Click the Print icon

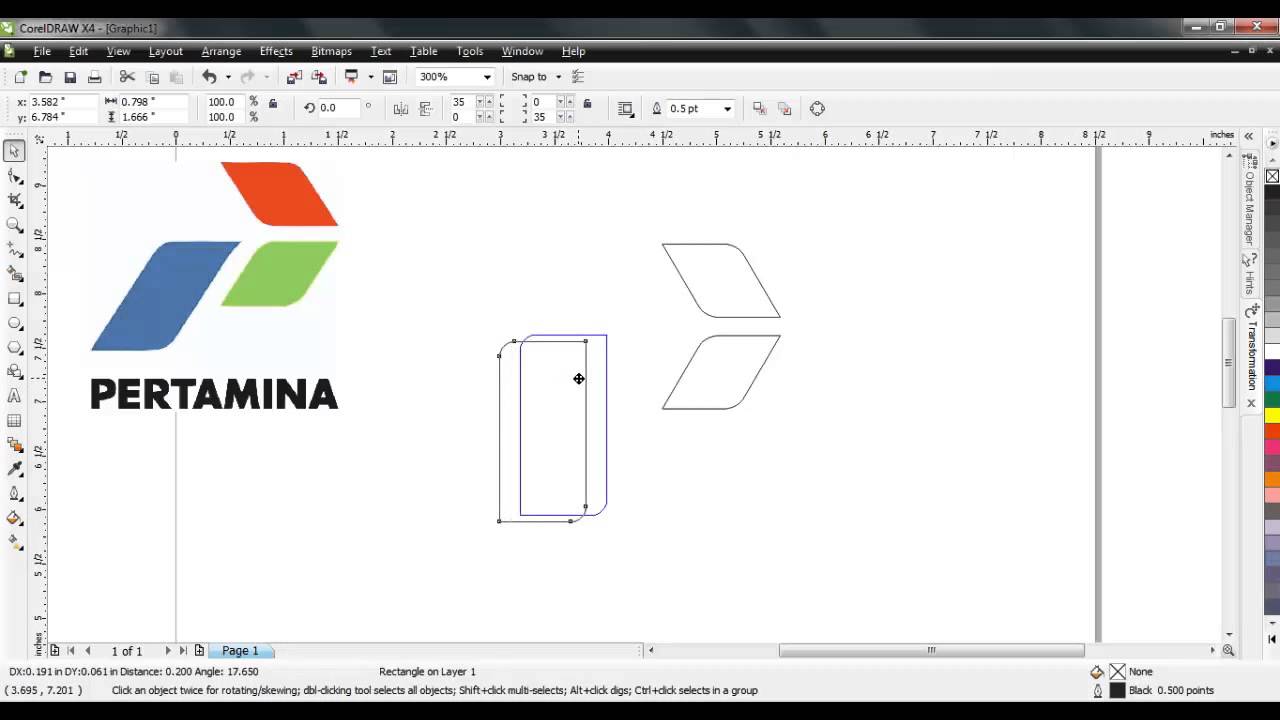[95, 77]
